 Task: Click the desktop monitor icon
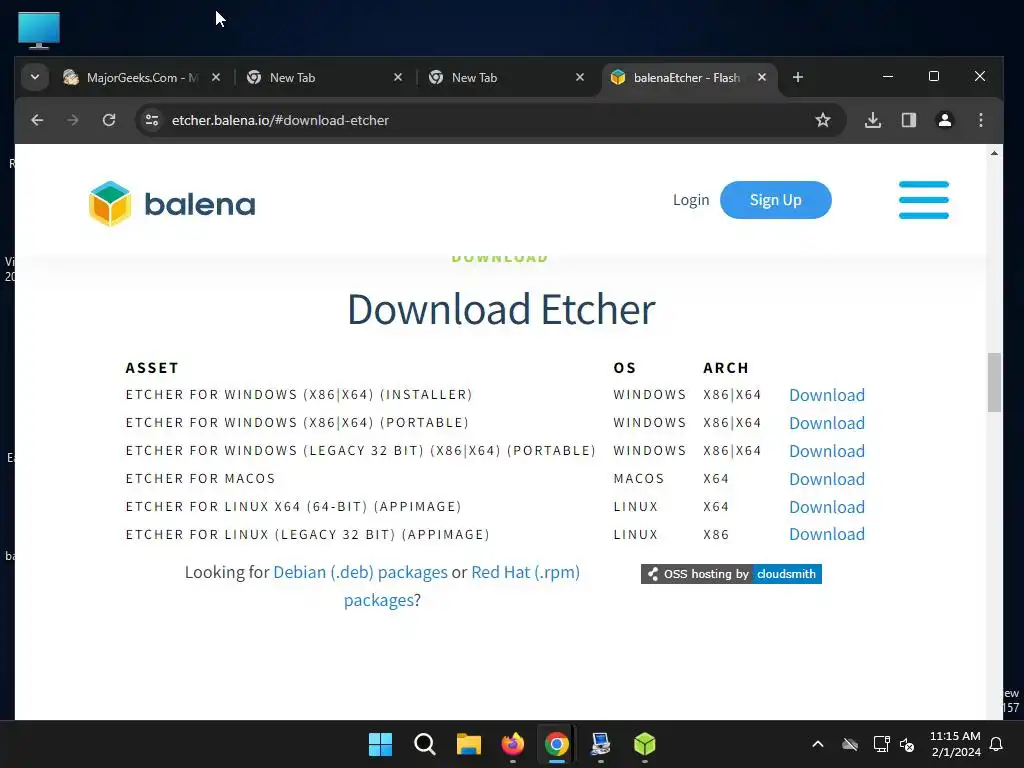pos(39,30)
